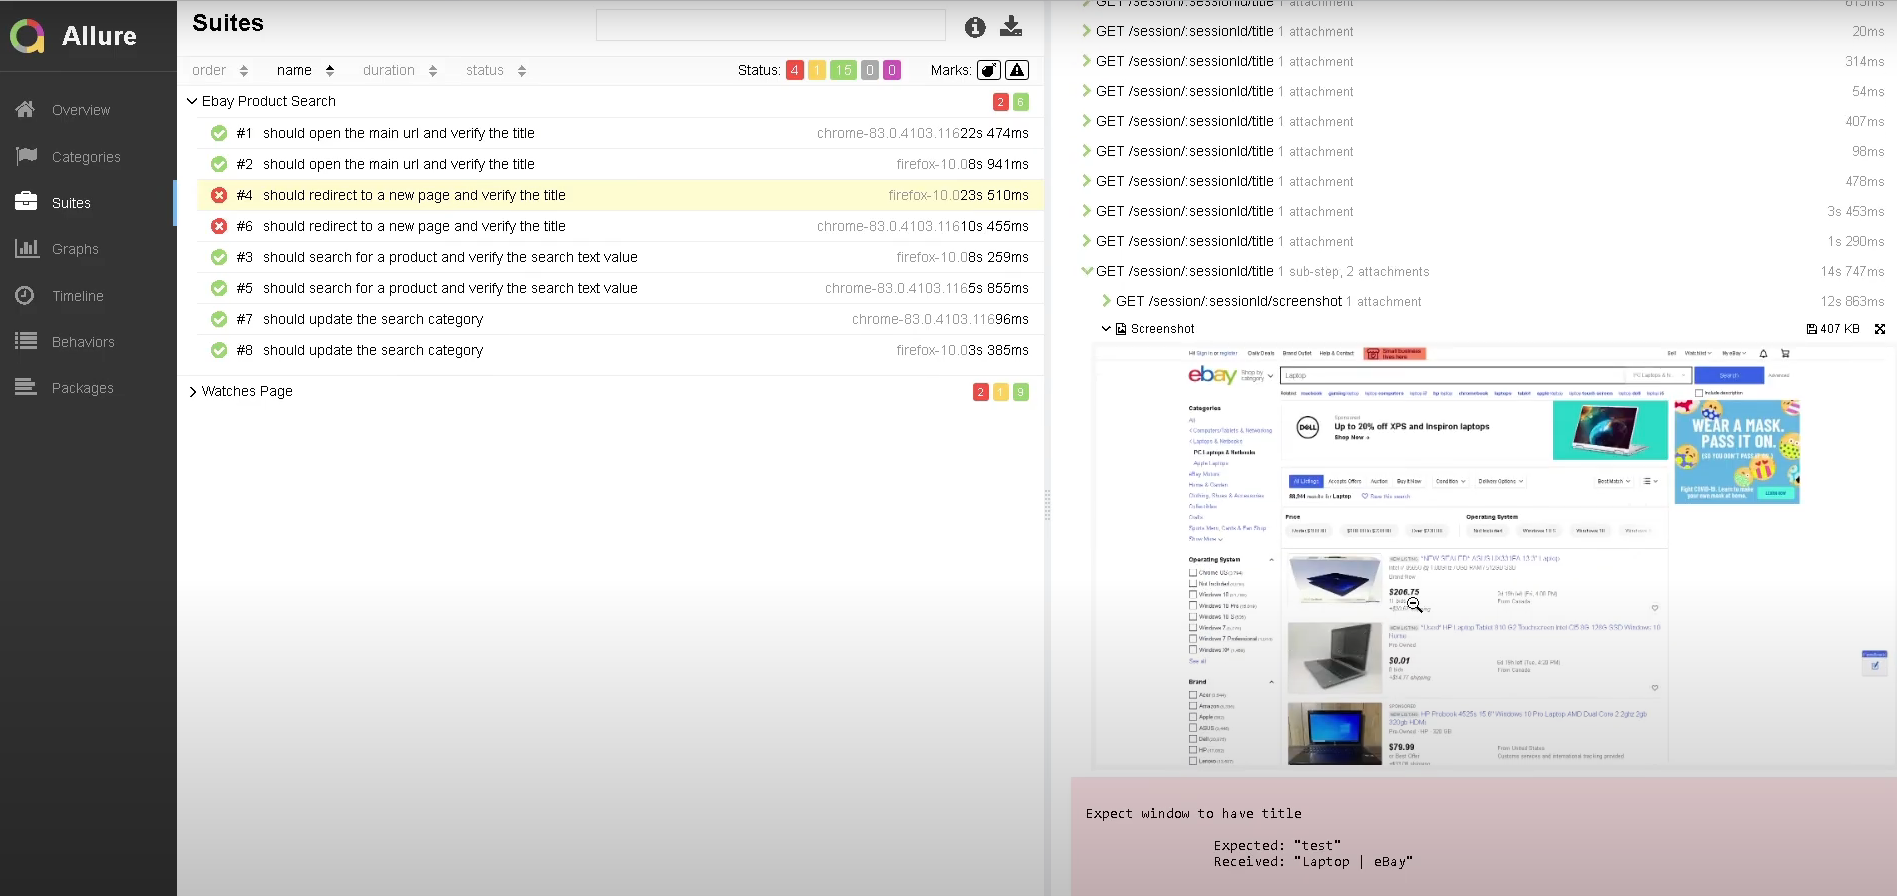Viewport: 1897px width, 896px height.
Task: Toggle the red failed status filter
Action: coord(795,70)
